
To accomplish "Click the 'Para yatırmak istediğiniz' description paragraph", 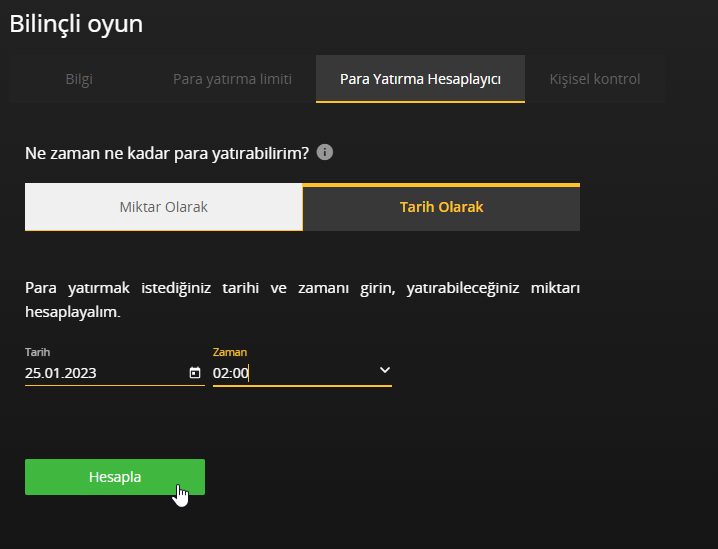I will coord(302,300).
